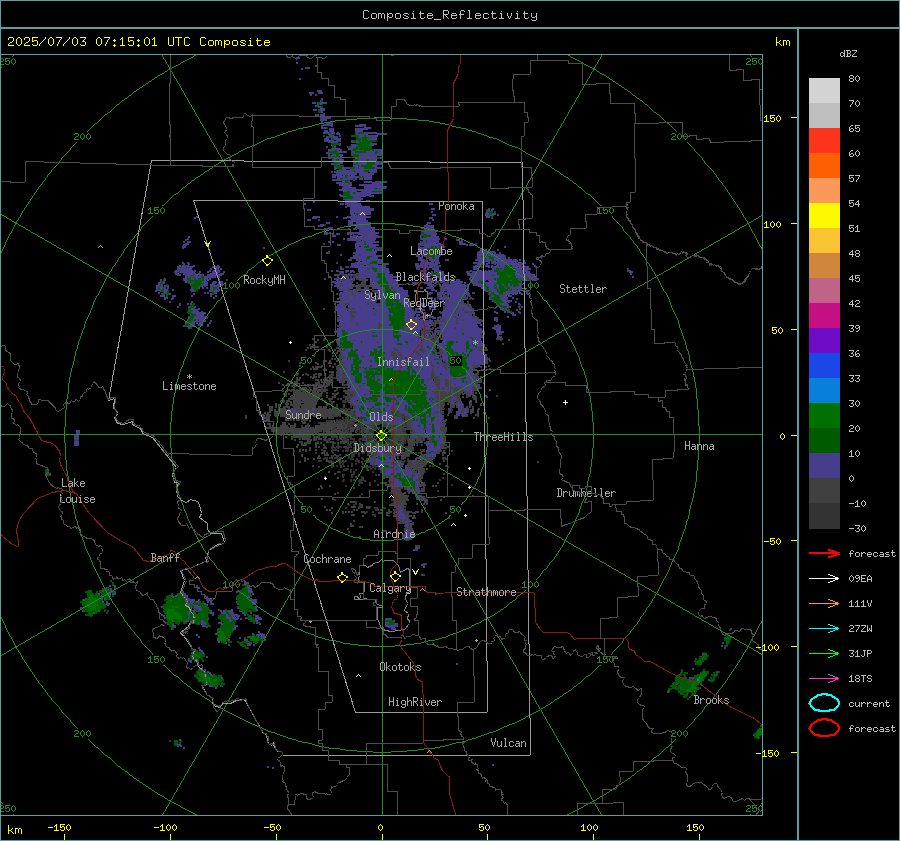900x841 pixels.
Task: Click the cyan current ellipse icon
Action: coord(824,703)
